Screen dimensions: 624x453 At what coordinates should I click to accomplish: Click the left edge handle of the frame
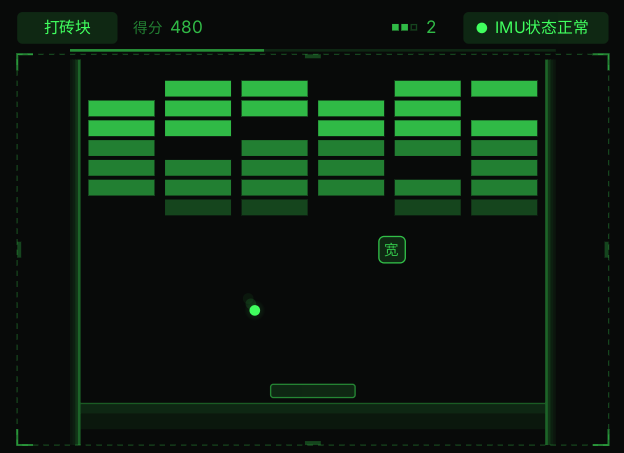coord(19,250)
